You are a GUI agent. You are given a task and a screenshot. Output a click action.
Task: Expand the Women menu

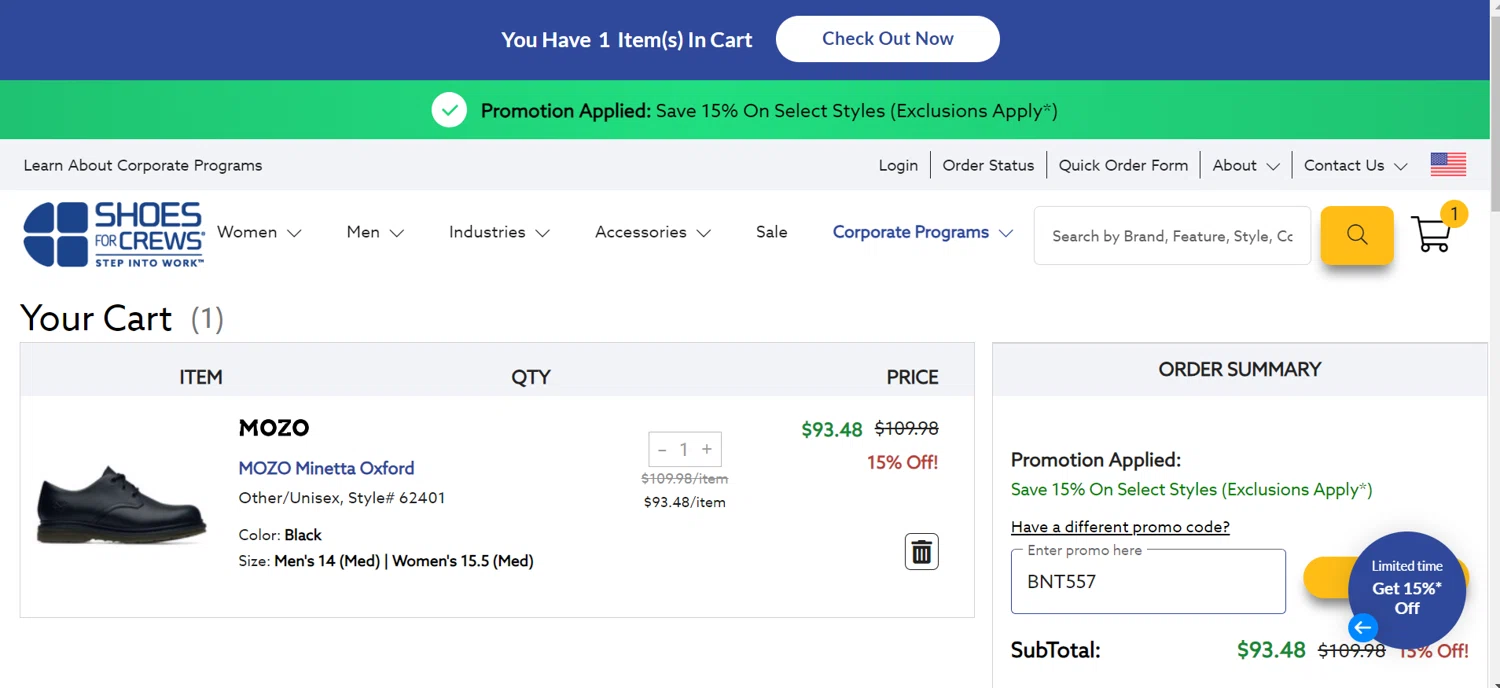click(259, 232)
